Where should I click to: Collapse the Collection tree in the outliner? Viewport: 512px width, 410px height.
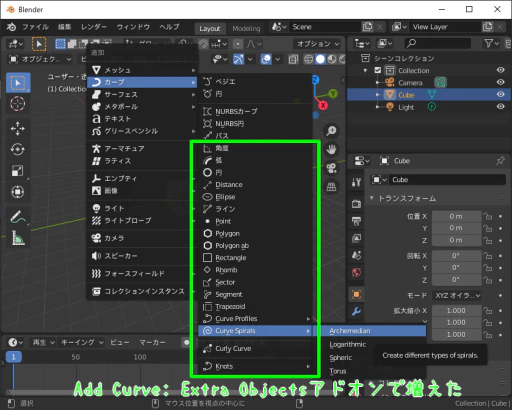(x=366, y=71)
